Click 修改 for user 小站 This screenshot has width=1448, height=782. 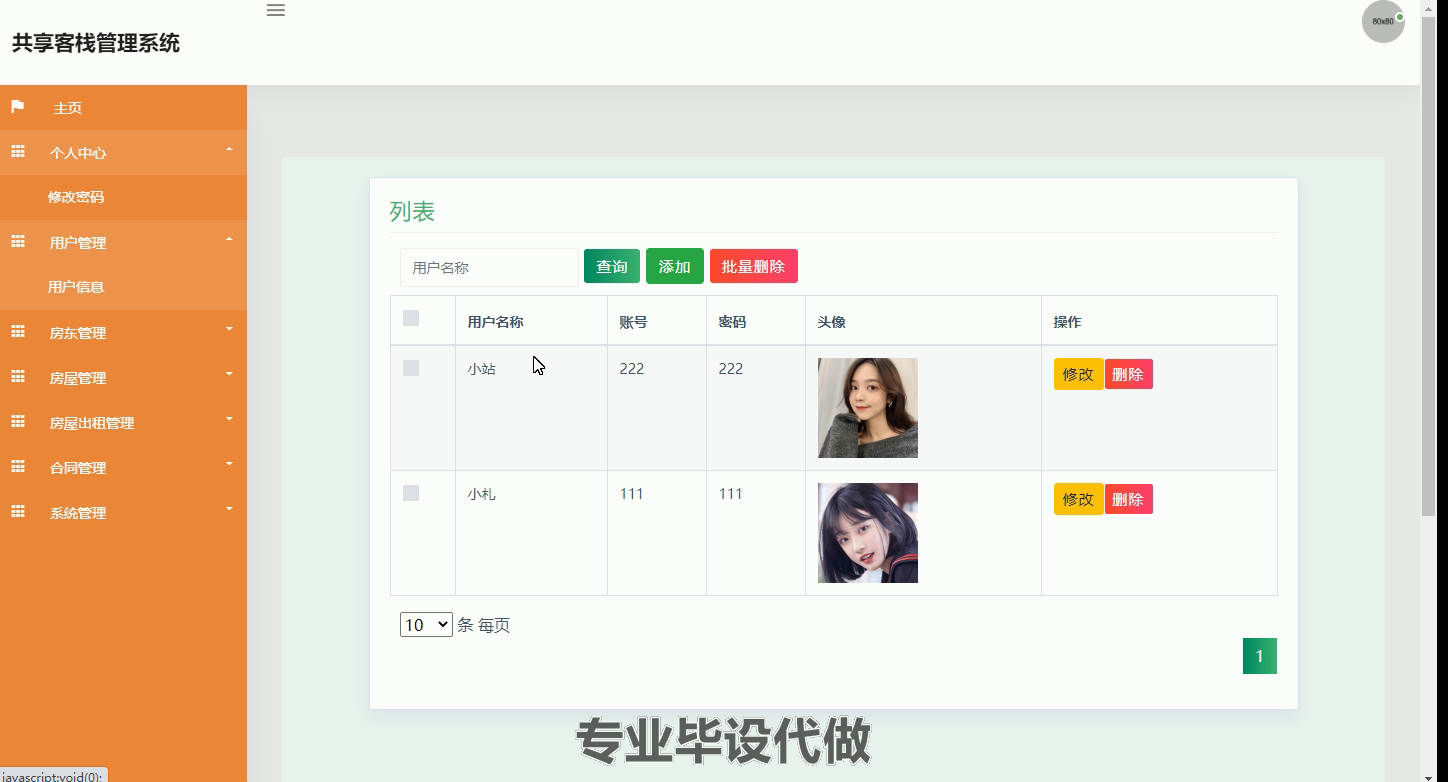(1078, 374)
